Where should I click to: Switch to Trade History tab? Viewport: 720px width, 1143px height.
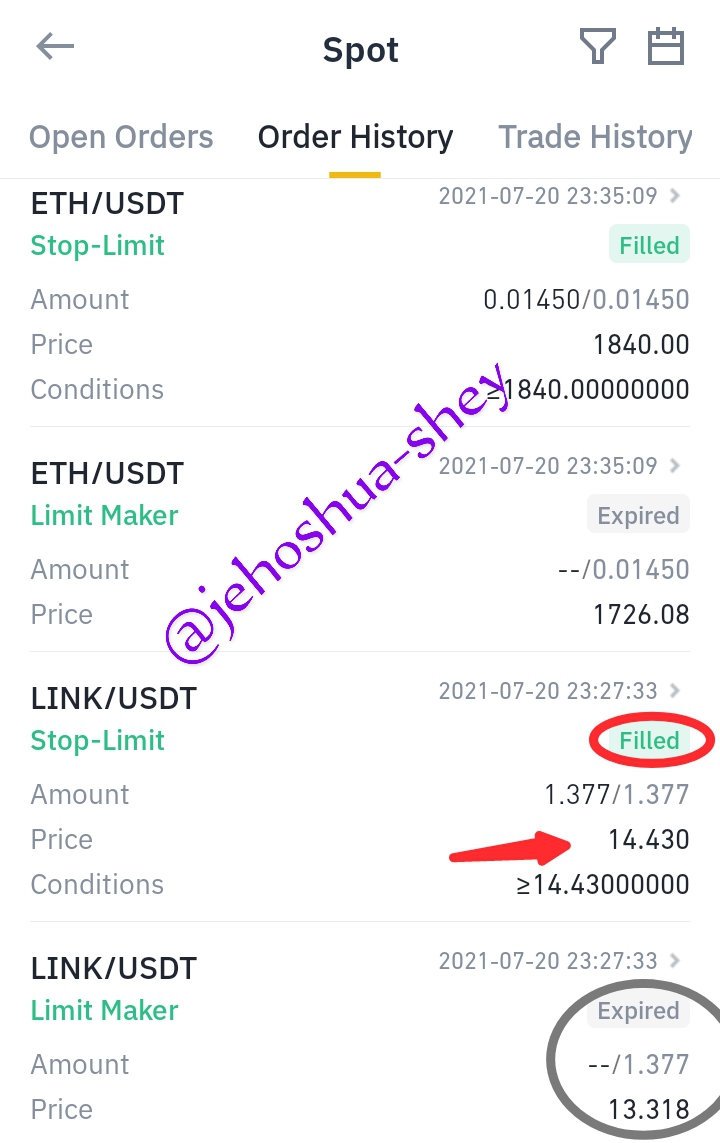click(x=595, y=137)
